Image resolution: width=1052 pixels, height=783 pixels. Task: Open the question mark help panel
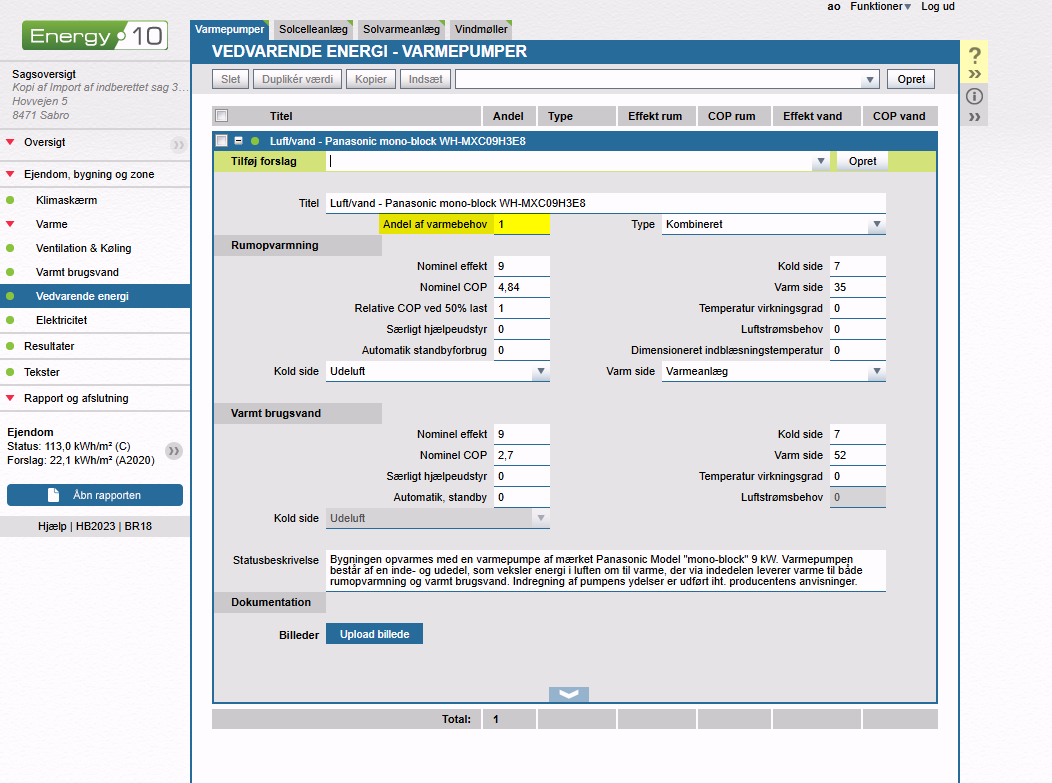click(975, 57)
